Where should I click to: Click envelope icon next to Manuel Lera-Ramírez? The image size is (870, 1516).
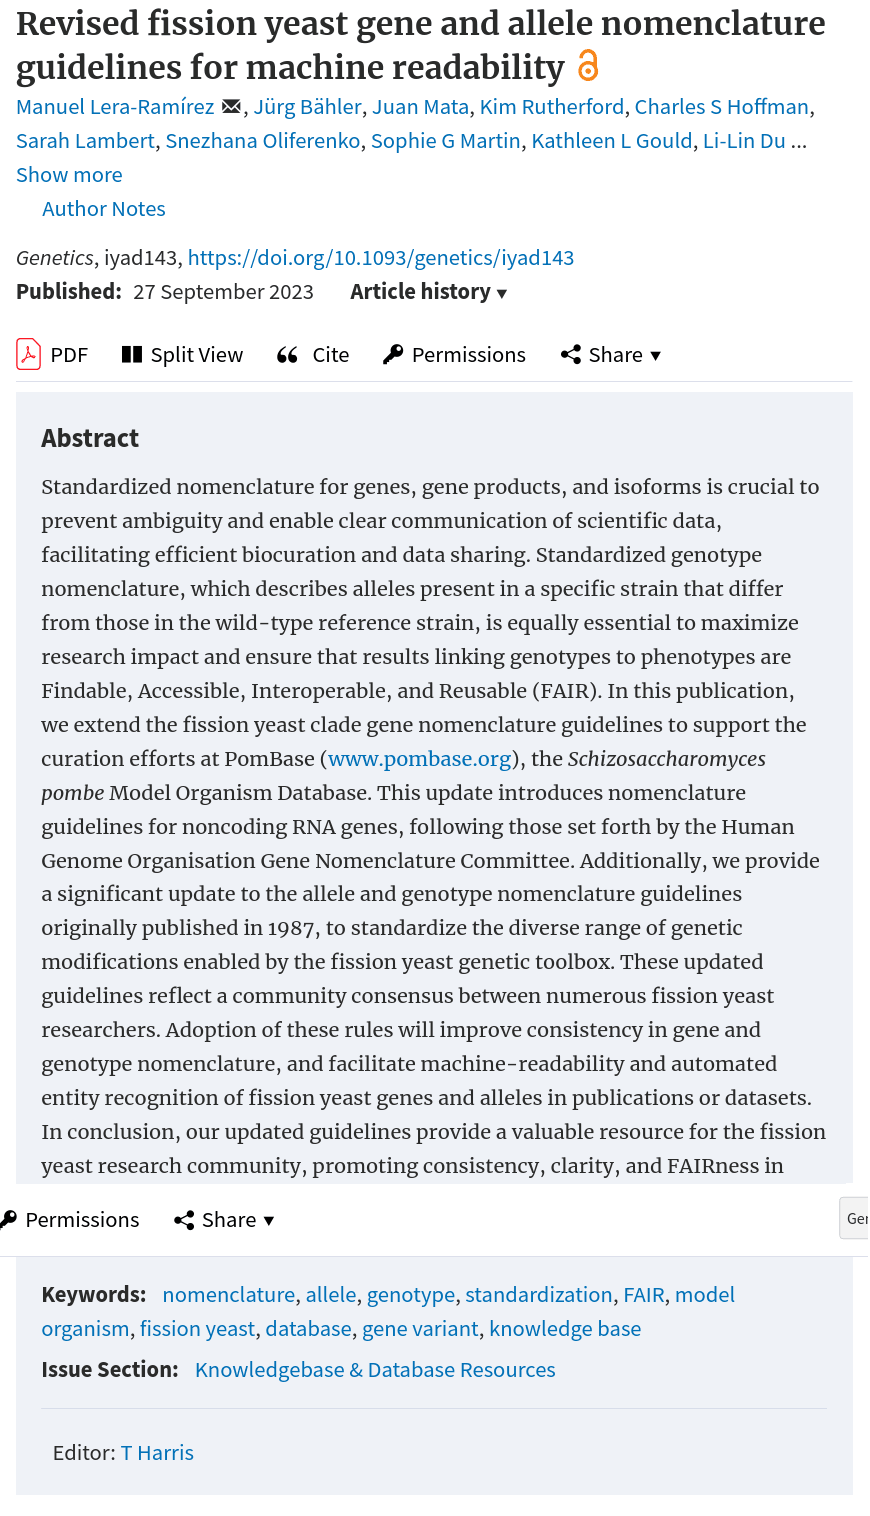click(231, 106)
